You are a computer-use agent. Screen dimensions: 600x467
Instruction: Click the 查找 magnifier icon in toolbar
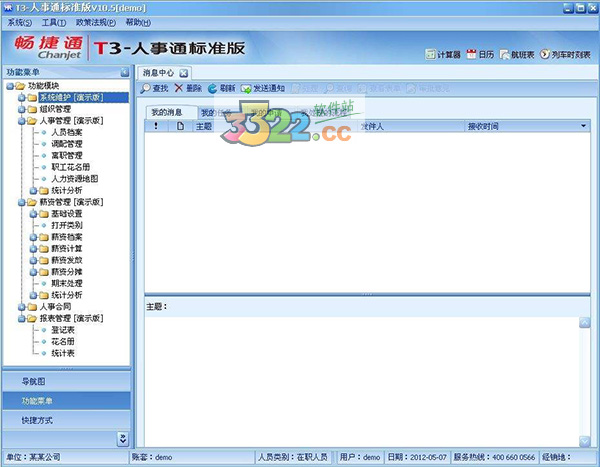pos(145,88)
